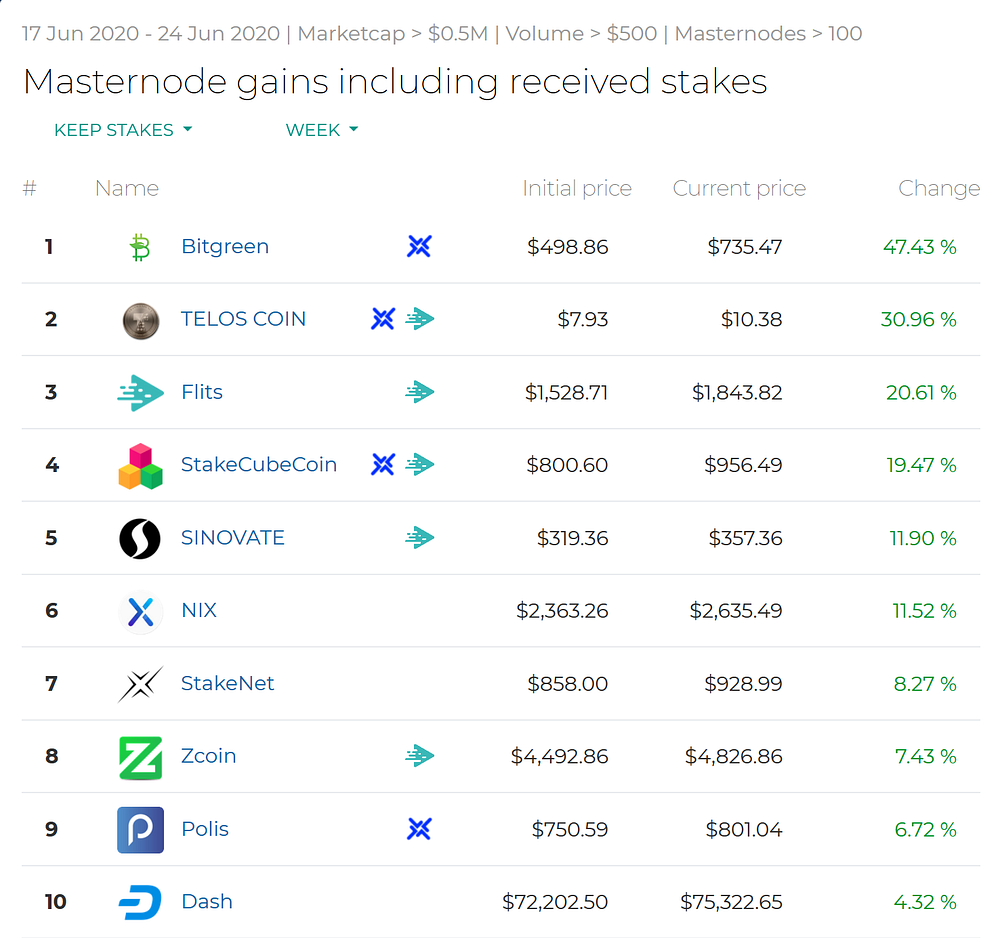Click the Initial price column header

click(577, 188)
